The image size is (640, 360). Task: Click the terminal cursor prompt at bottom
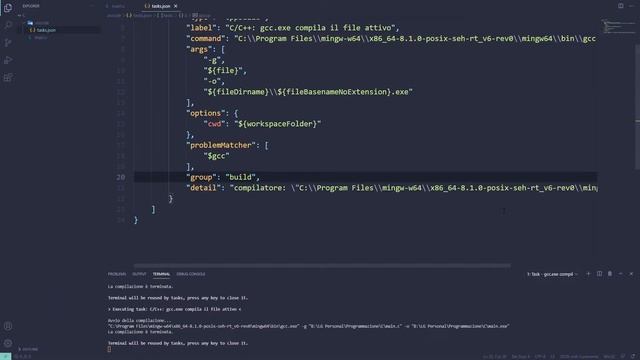pyautogui.click(x=109, y=349)
